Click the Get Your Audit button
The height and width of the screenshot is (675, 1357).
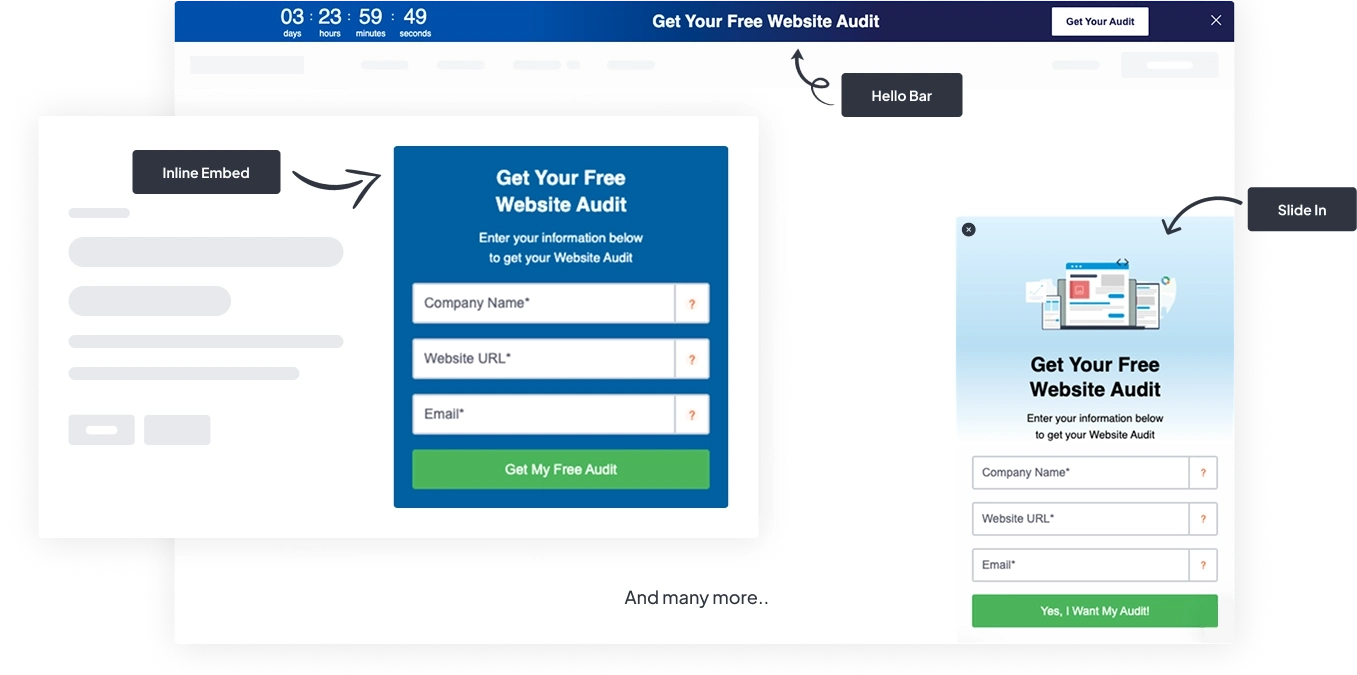1100,21
